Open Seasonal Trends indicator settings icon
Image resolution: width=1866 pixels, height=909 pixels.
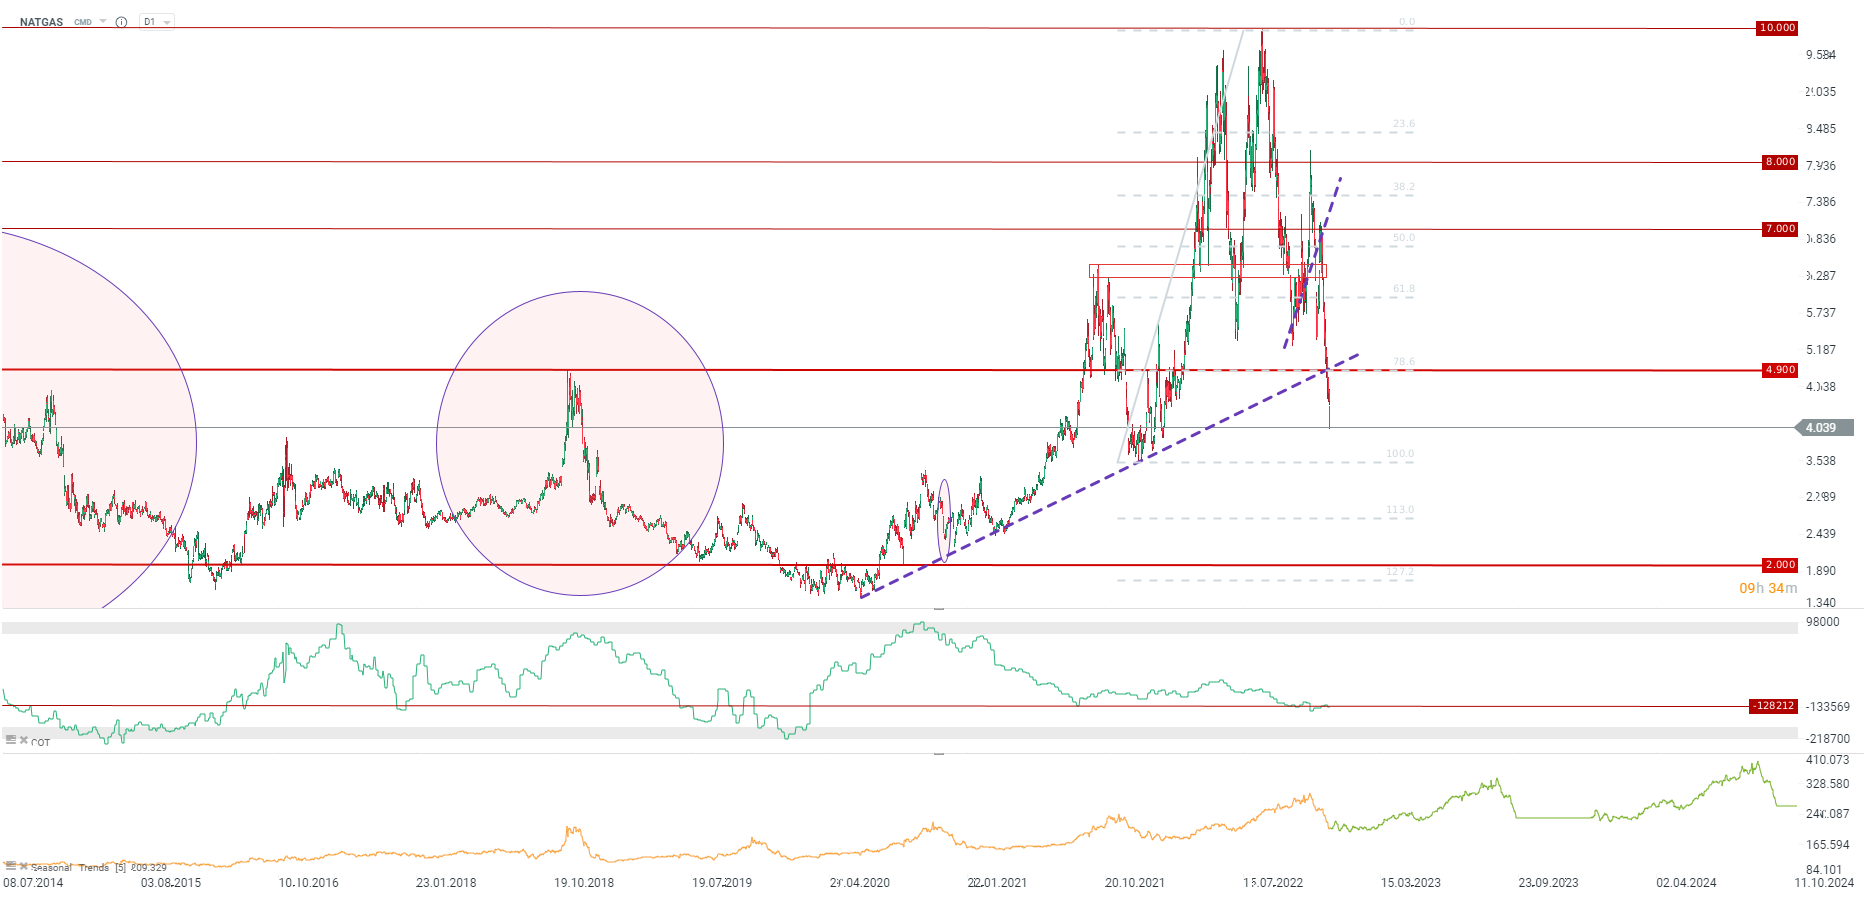pos(10,866)
